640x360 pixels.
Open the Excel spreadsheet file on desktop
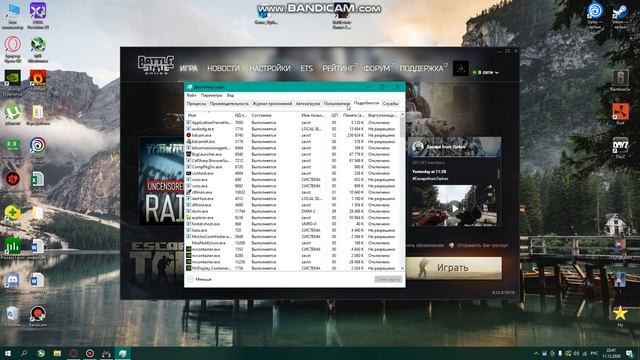coord(38,179)
